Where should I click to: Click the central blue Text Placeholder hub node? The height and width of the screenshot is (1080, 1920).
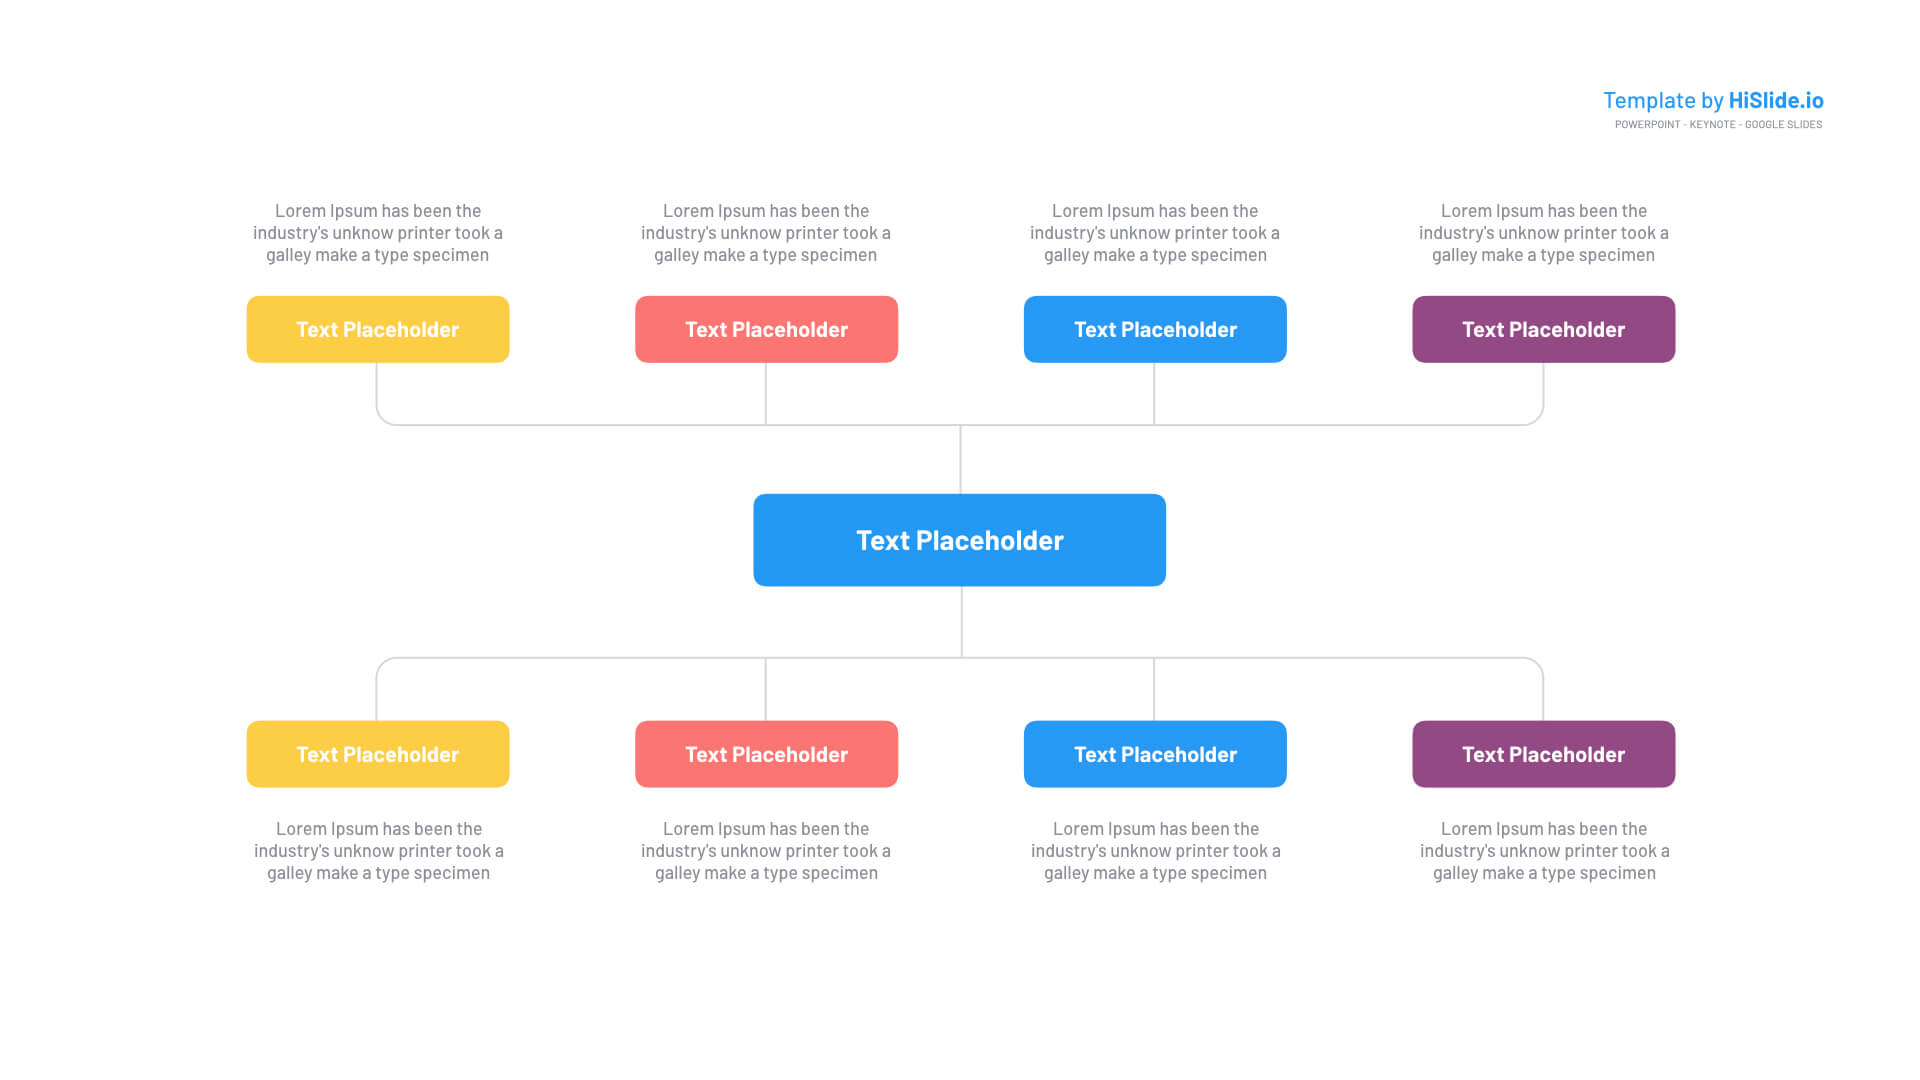point(960,539)
